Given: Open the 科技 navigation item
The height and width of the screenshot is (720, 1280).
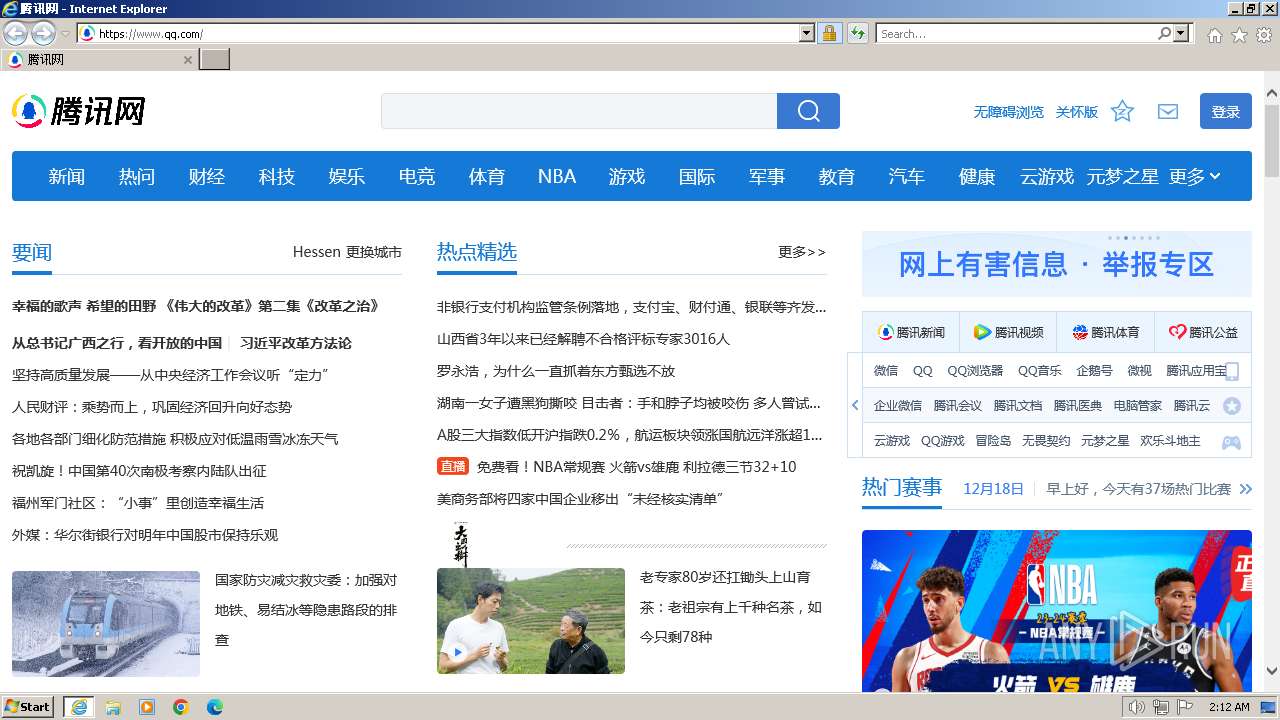Looking at the screenshot, I should (277, 176).
